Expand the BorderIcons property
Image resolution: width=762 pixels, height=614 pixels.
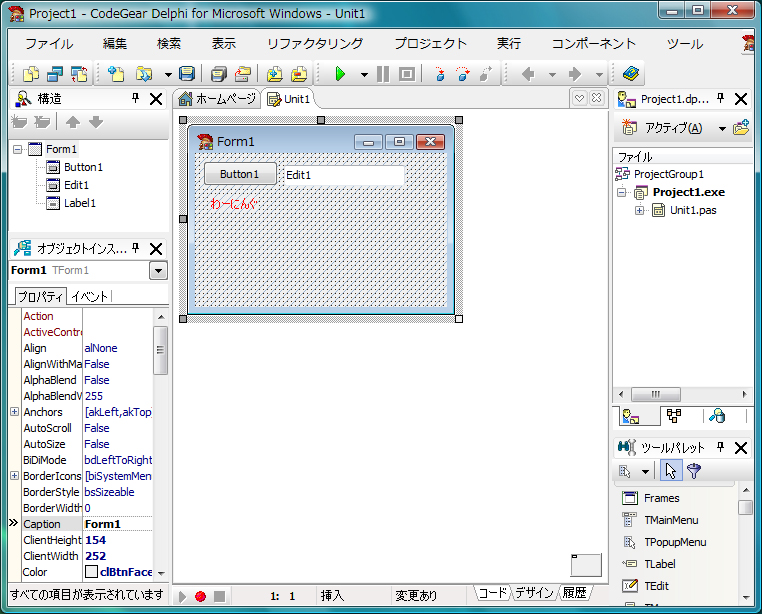[x=15, y=475]
